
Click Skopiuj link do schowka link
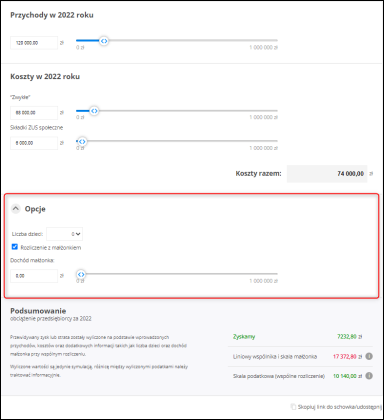[x=339, y=407]
